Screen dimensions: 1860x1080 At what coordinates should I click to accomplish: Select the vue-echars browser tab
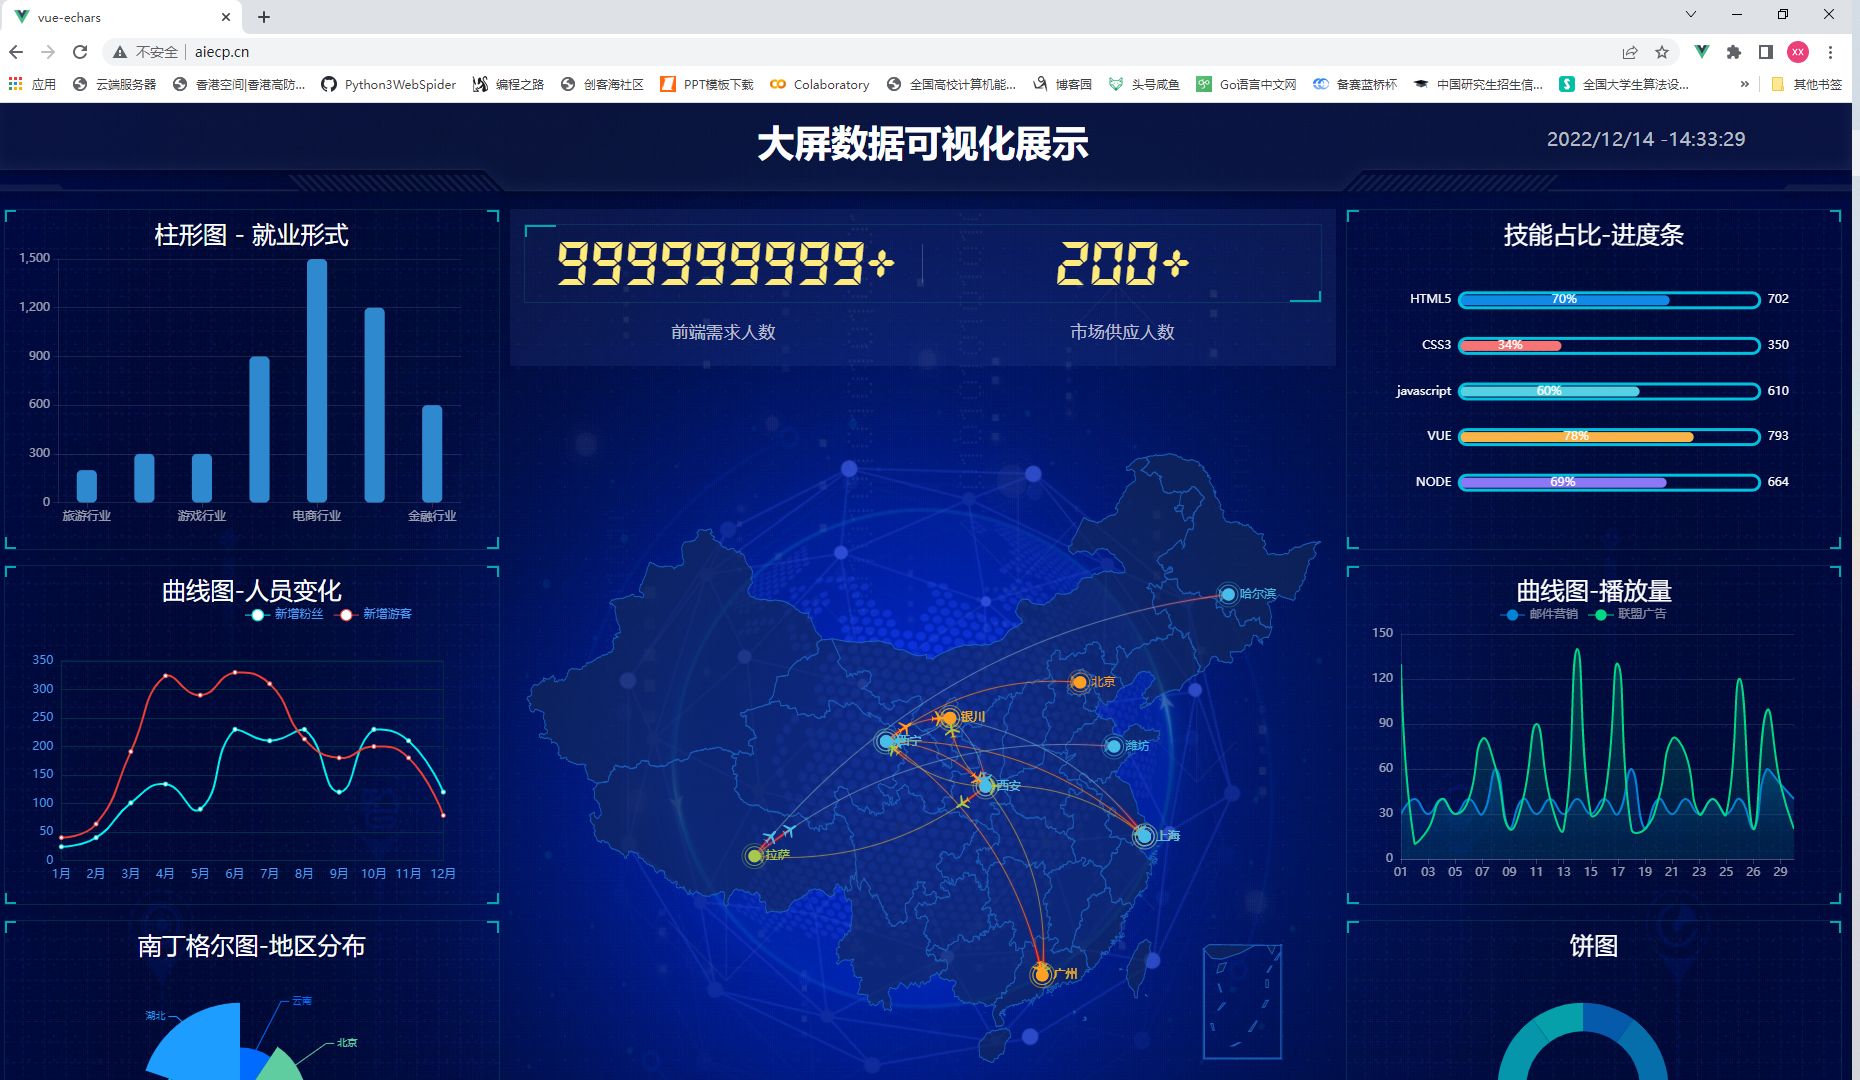point(121,17)
